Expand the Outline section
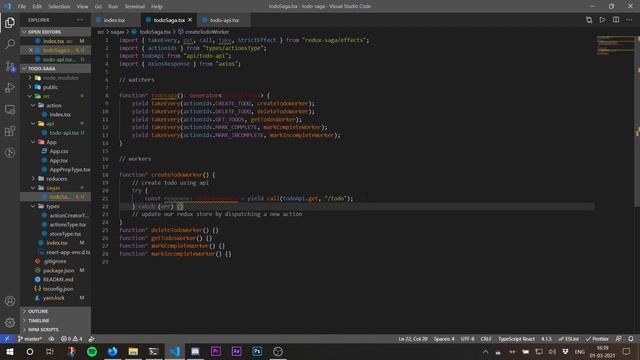 [56, 311]
